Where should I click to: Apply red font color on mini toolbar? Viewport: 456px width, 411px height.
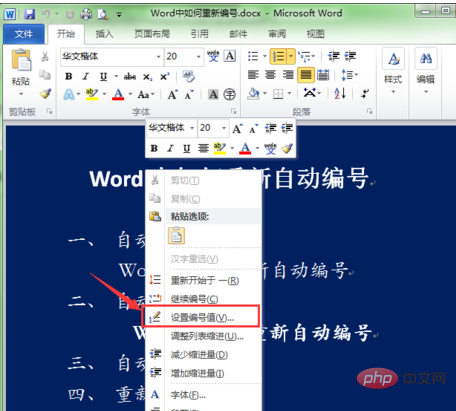pyautogui.click(x=245, y=148)
